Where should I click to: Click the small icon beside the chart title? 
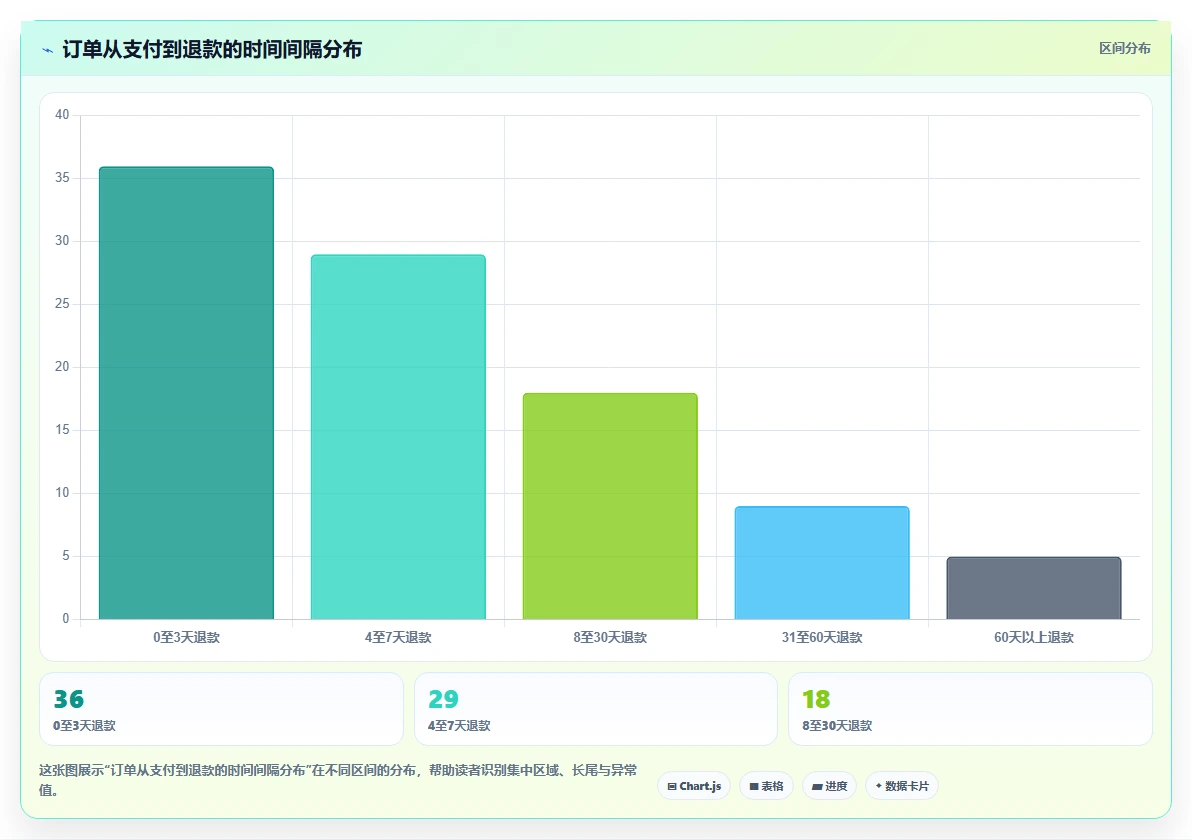tap(47, 50)
